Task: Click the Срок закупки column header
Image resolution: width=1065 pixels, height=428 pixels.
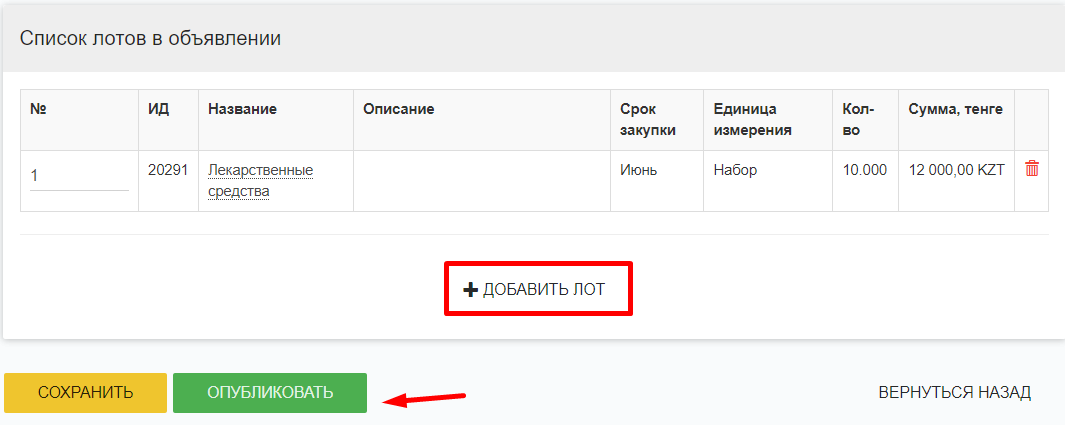Action: pos(647,120)
